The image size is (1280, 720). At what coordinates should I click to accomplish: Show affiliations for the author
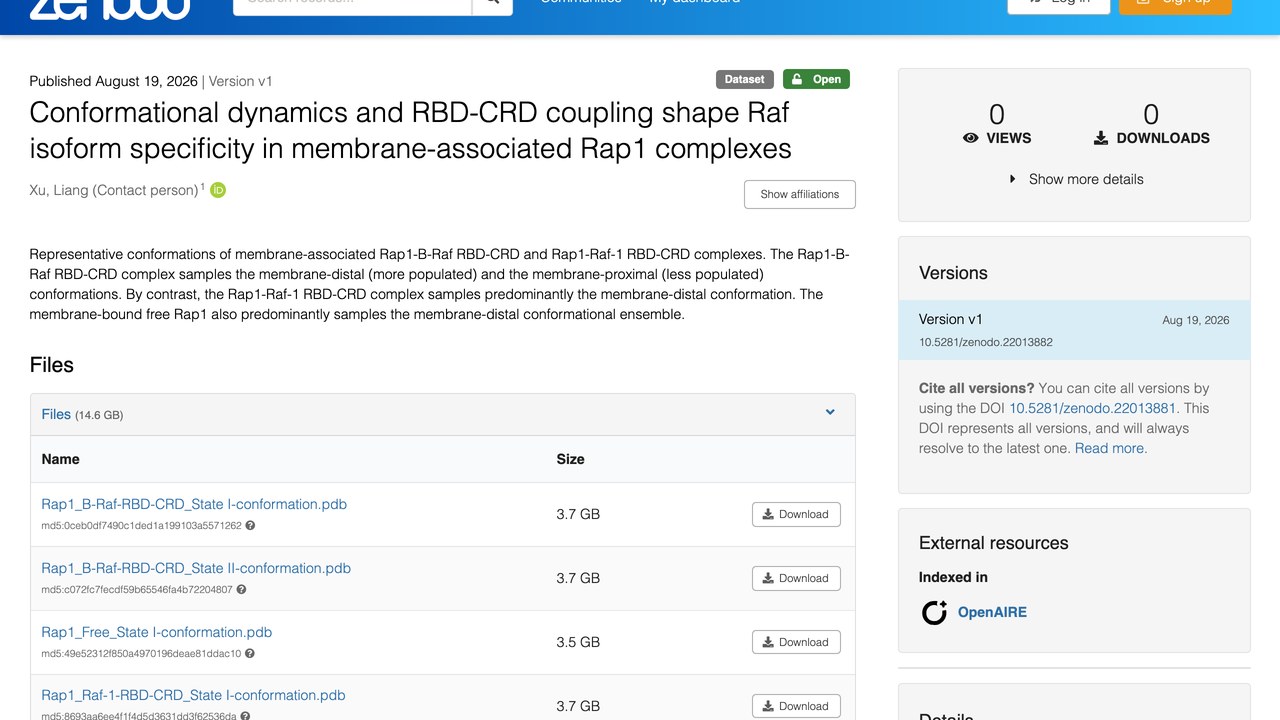pyautogui.click(x=800, y=194)
